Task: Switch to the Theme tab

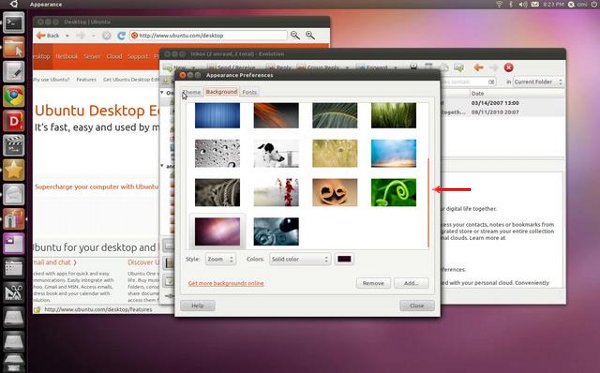Action: [192, 92]
